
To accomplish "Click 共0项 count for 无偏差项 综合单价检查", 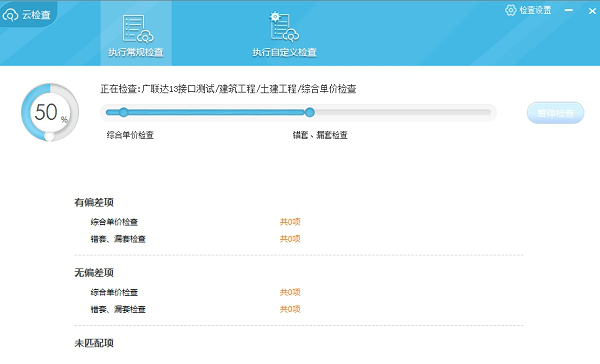I will (290, 292).
